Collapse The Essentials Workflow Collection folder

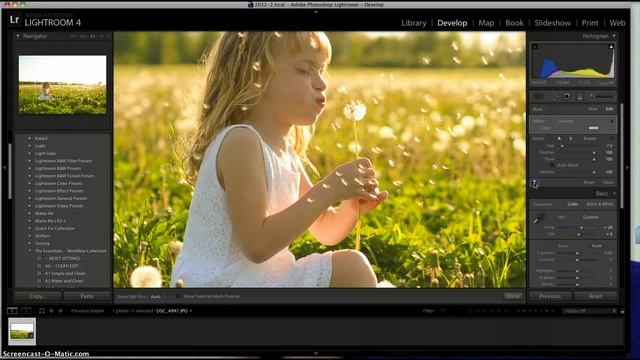tap(29, 251)
